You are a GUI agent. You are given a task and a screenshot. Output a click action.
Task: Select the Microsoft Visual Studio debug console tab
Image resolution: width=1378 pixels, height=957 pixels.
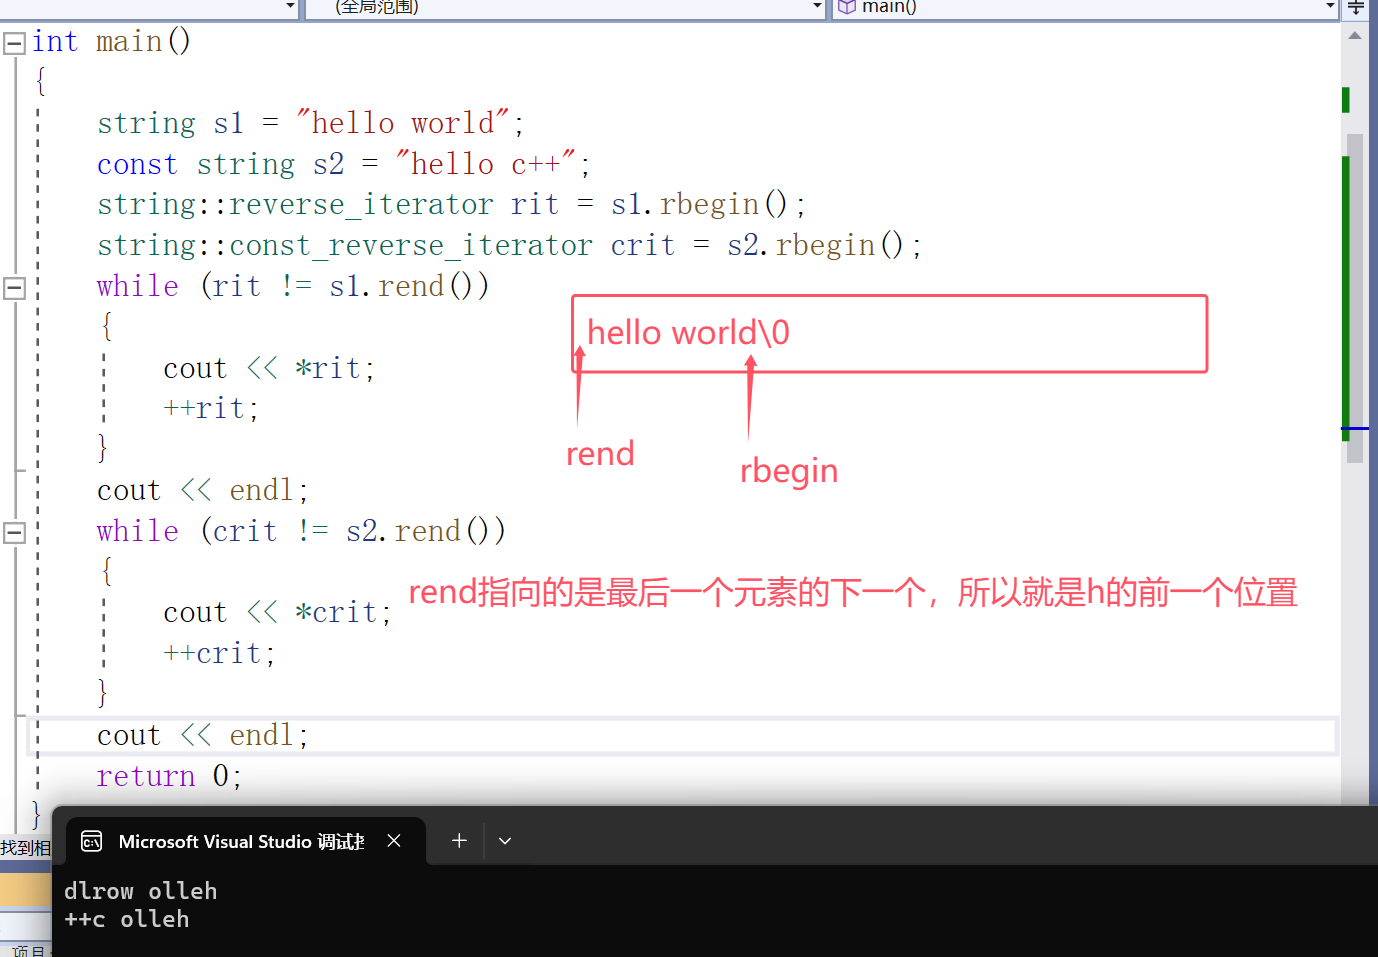(x=245, y=841)
